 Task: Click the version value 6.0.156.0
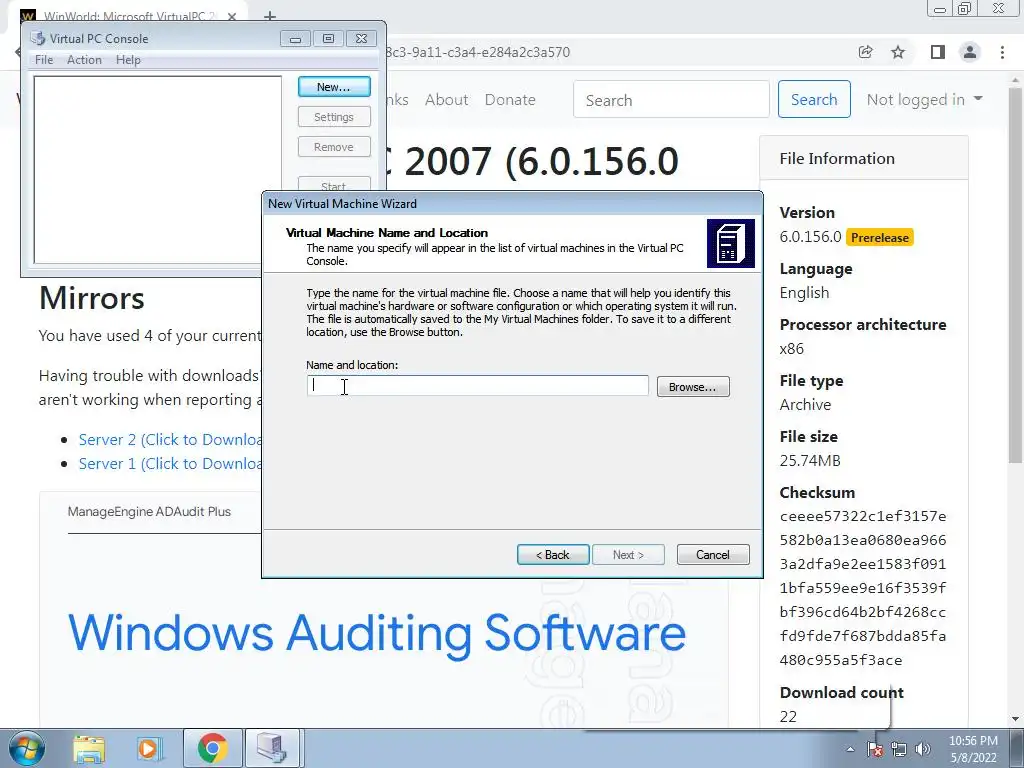(x=810, y=236)
